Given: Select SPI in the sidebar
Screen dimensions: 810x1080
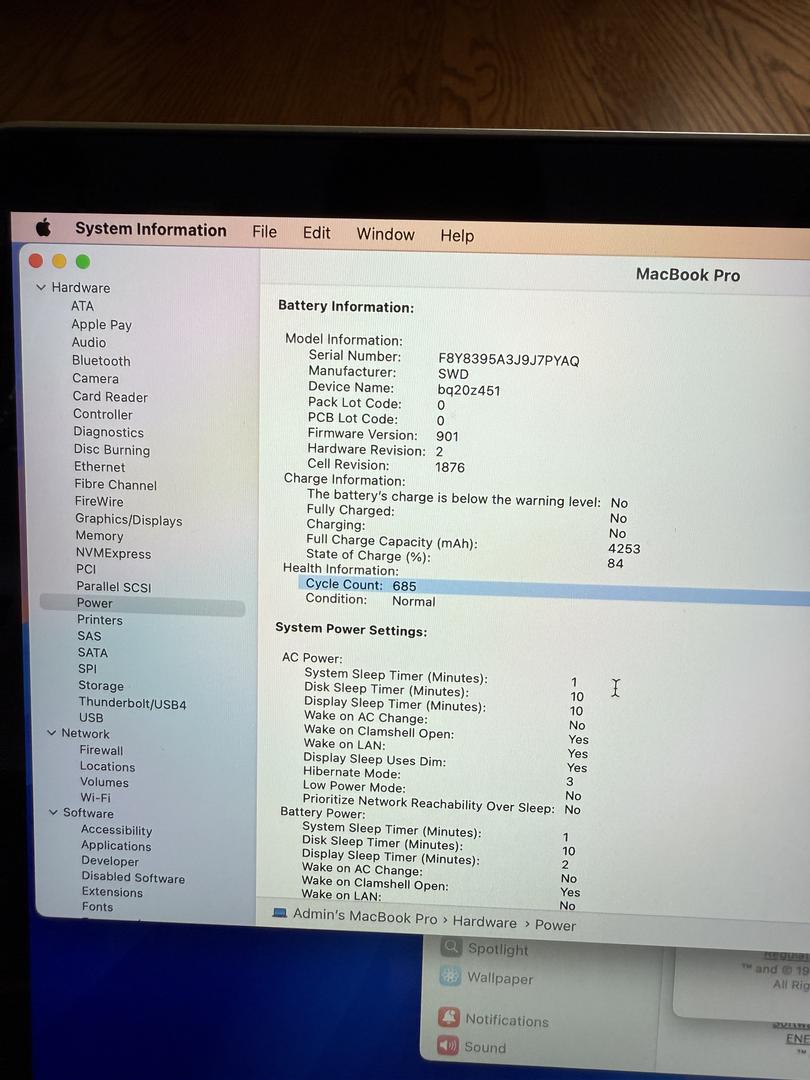Looking at the screenshot, I should point(87,669).
